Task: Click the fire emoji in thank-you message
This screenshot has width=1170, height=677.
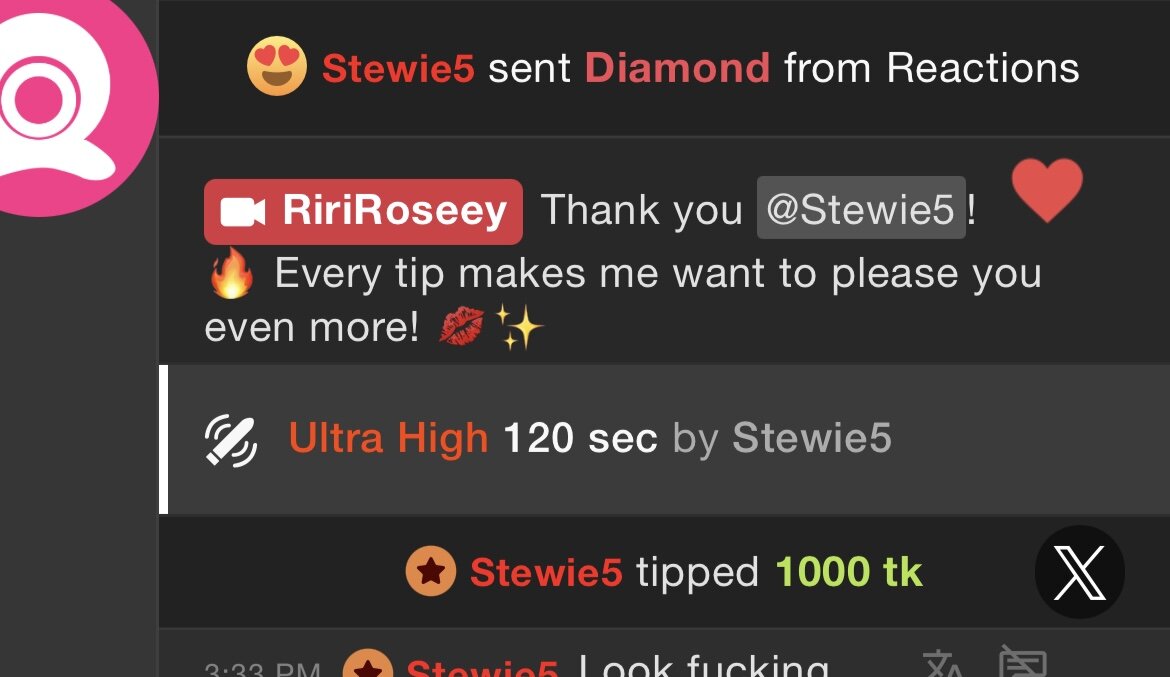Action: click(x=231, y=272)
